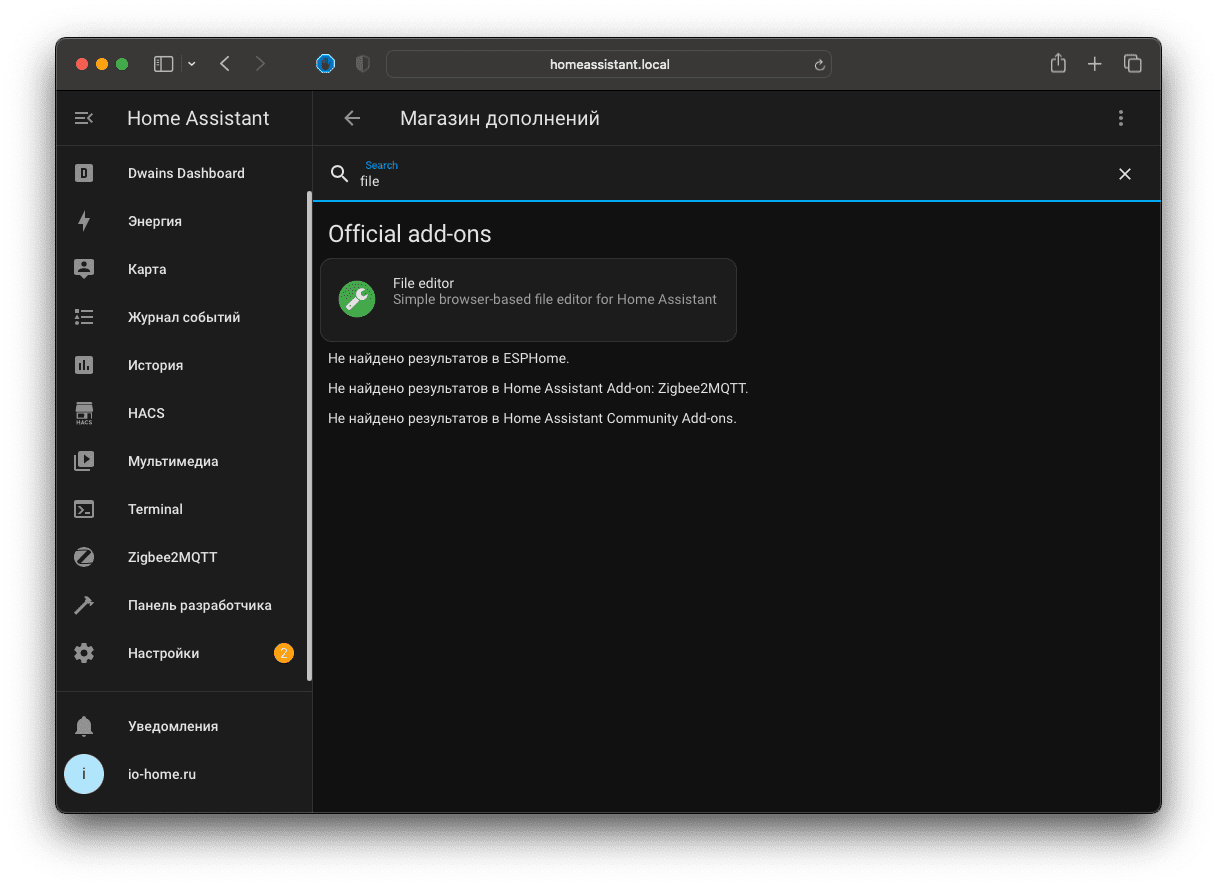Clear the search with X button
This screenshot has height=887, width=1217.
click(x=1124, y=174)
